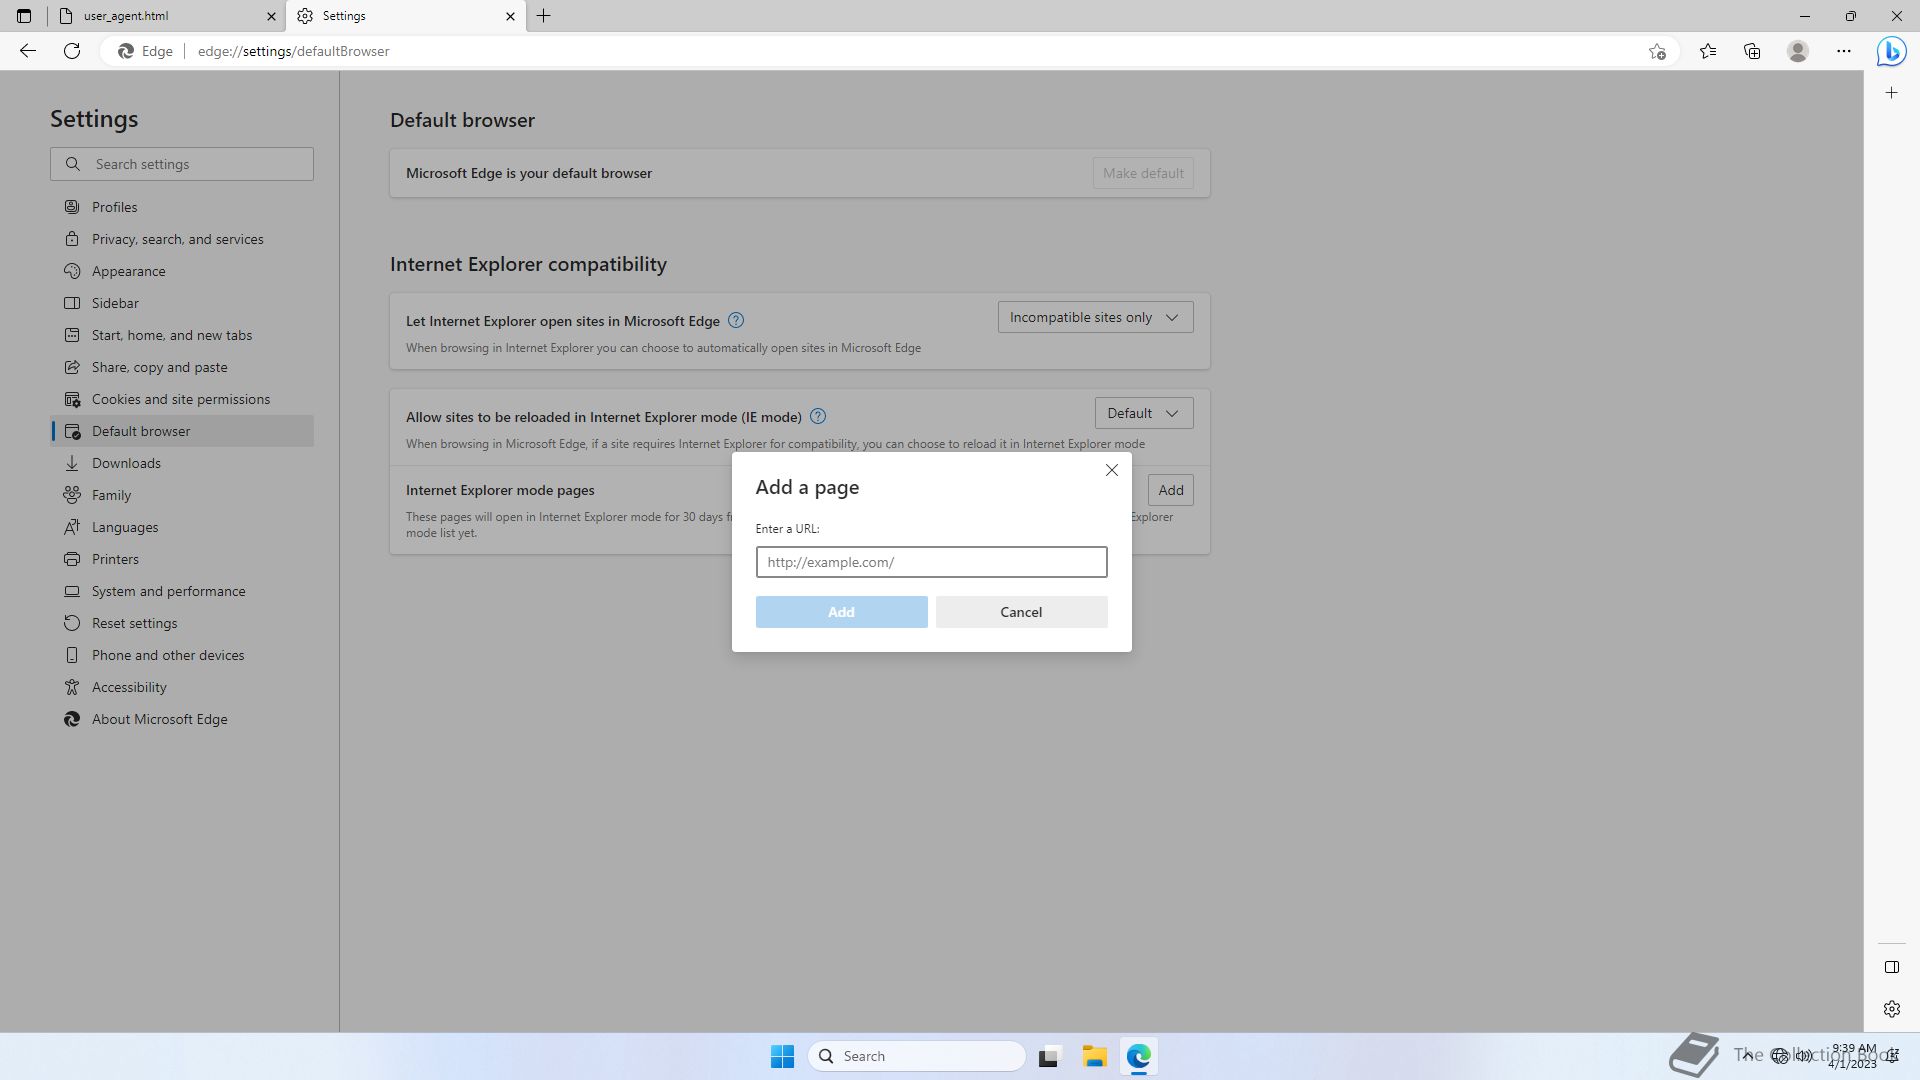Expand the IE mode Default dropdown
1920x1080 pixels.
pyautogui.click(x=1144, y=413)
